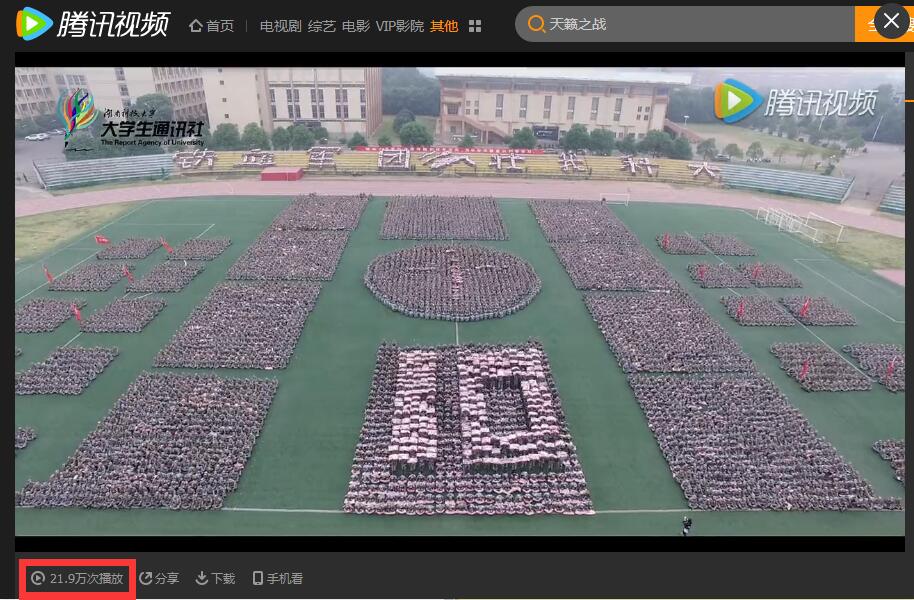Select the 电影 channel

click(x=355, y=26)
